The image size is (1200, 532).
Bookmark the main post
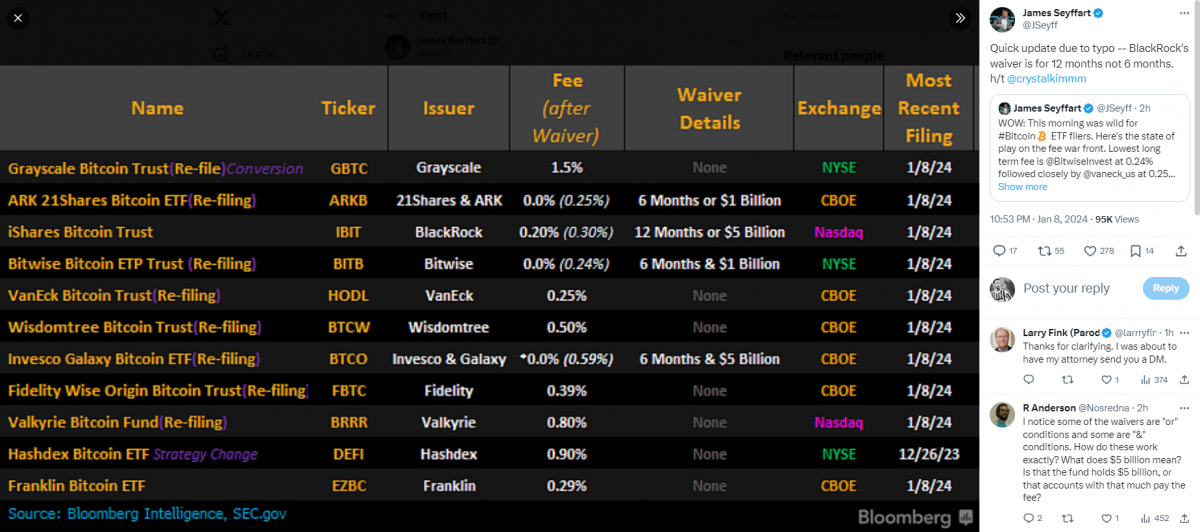click(1137, 251)
